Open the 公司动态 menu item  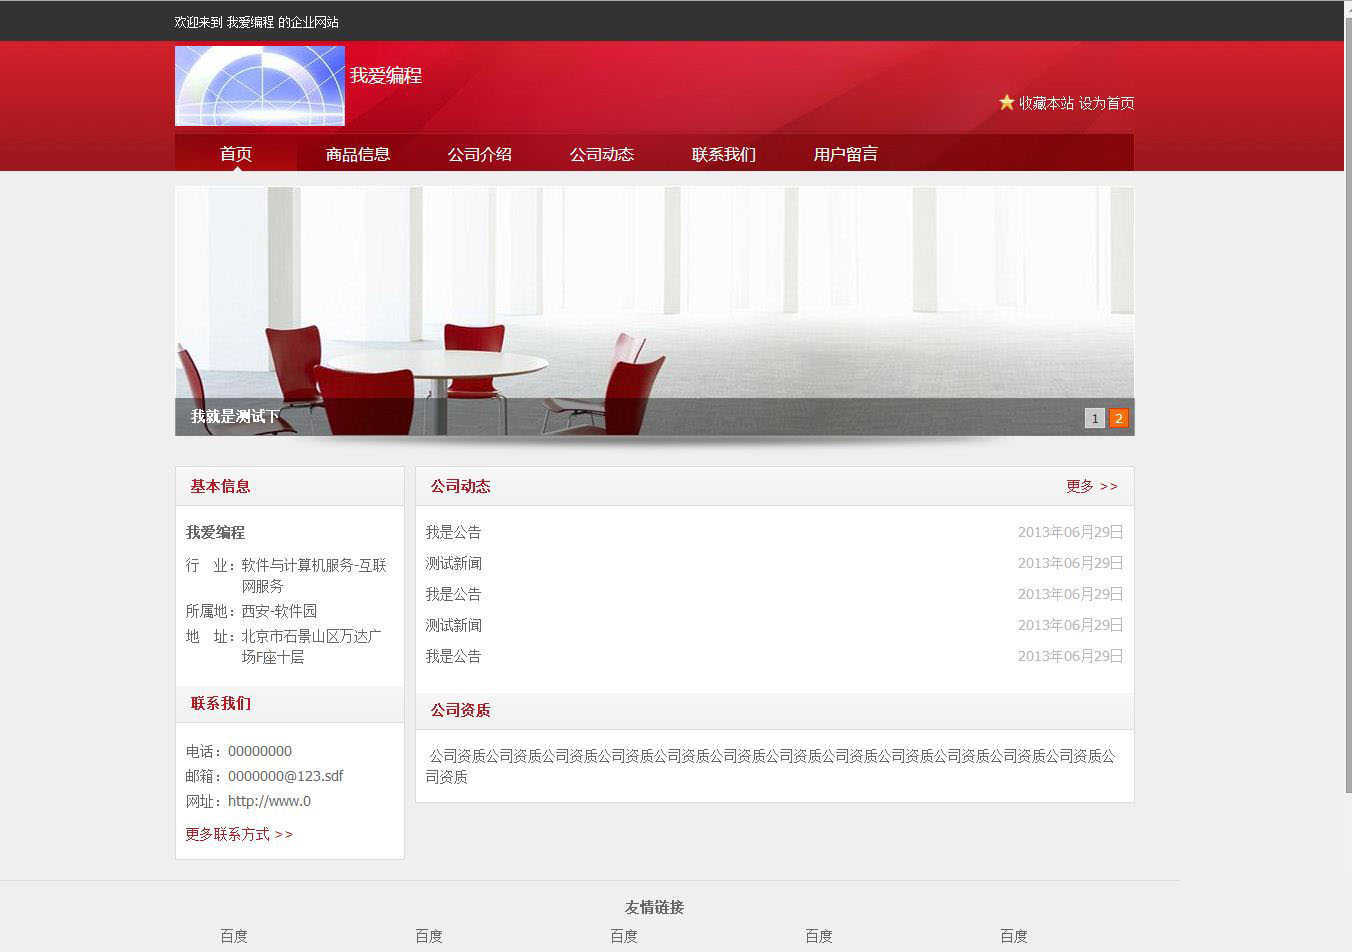pos(601,153)
